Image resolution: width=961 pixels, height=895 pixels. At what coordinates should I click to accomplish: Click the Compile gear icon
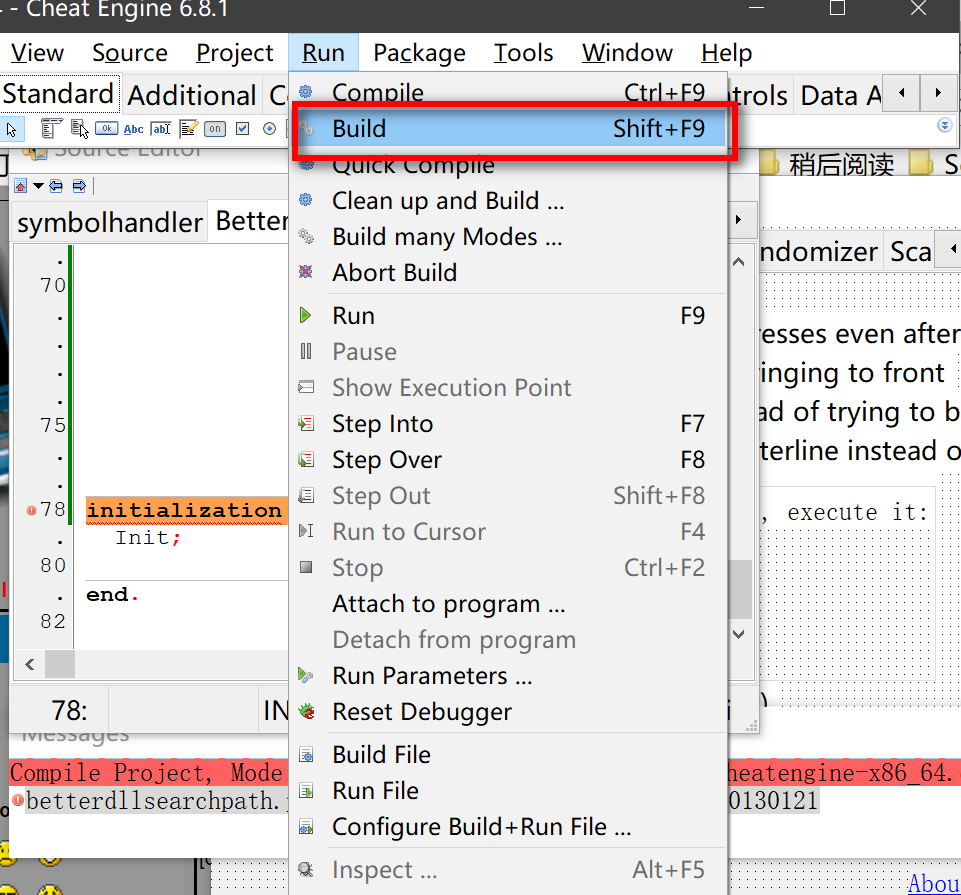point(305,92)
